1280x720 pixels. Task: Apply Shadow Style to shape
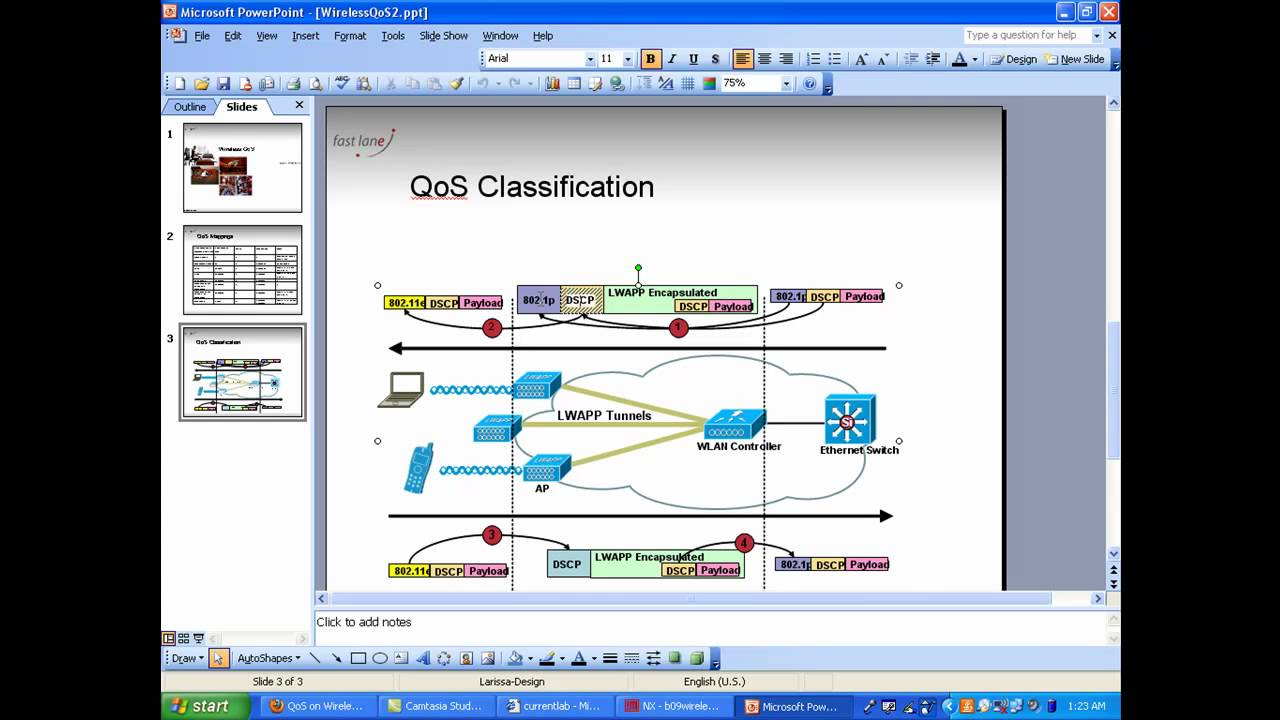[675, 658]
